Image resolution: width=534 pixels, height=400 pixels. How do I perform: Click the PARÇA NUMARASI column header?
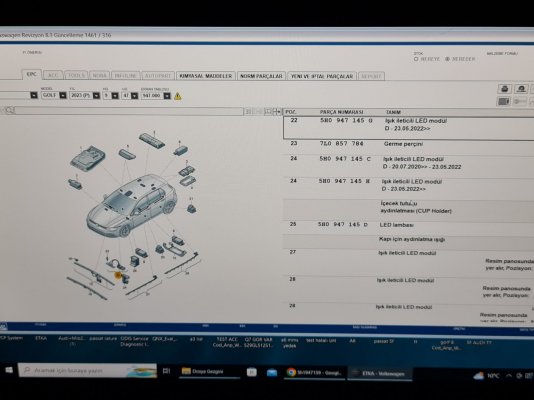341,112
